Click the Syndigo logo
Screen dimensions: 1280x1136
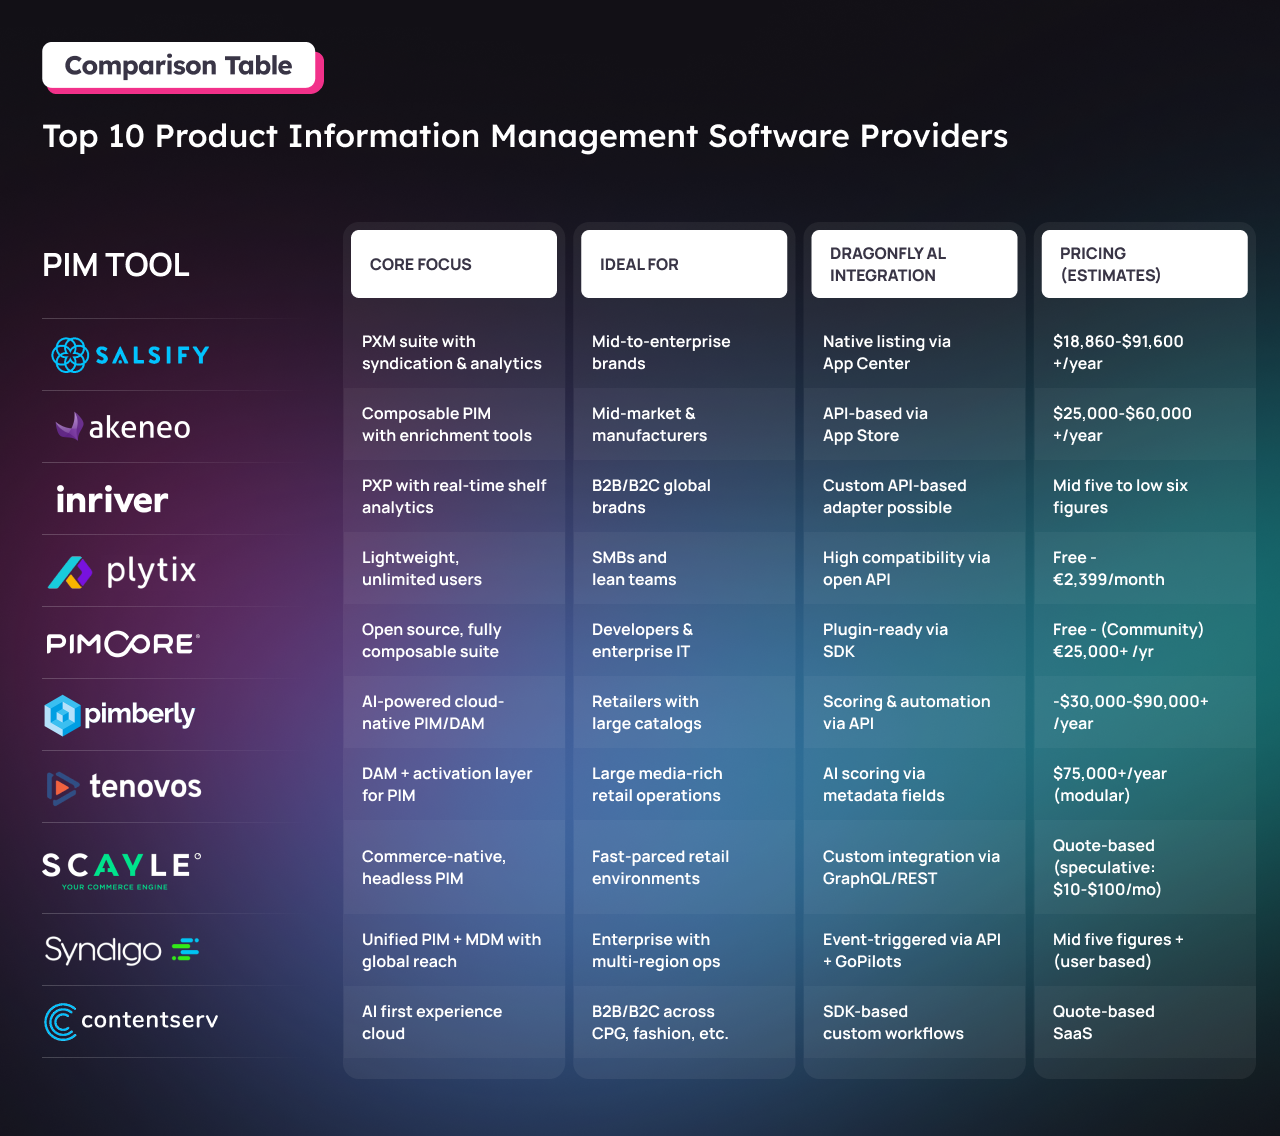[x=122, y=949]
